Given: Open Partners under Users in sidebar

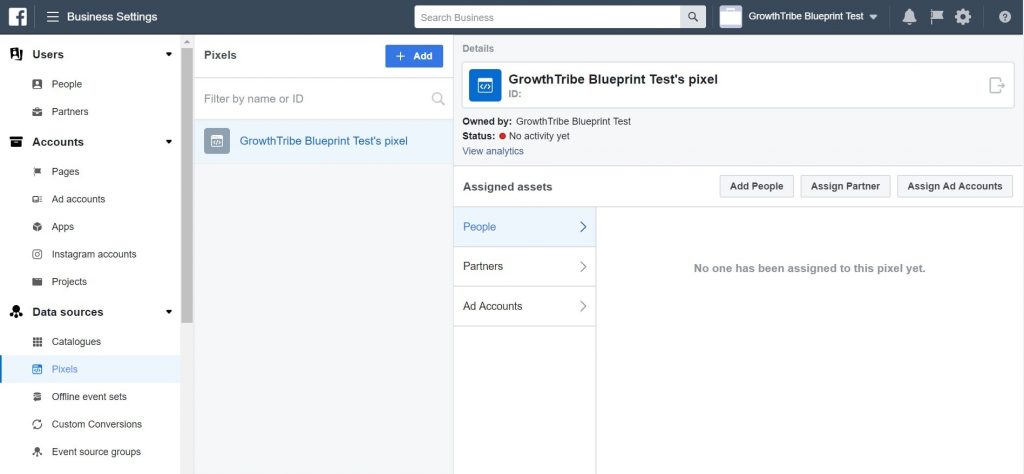Looking at the screenshot, I should click(x=70, y=112).
